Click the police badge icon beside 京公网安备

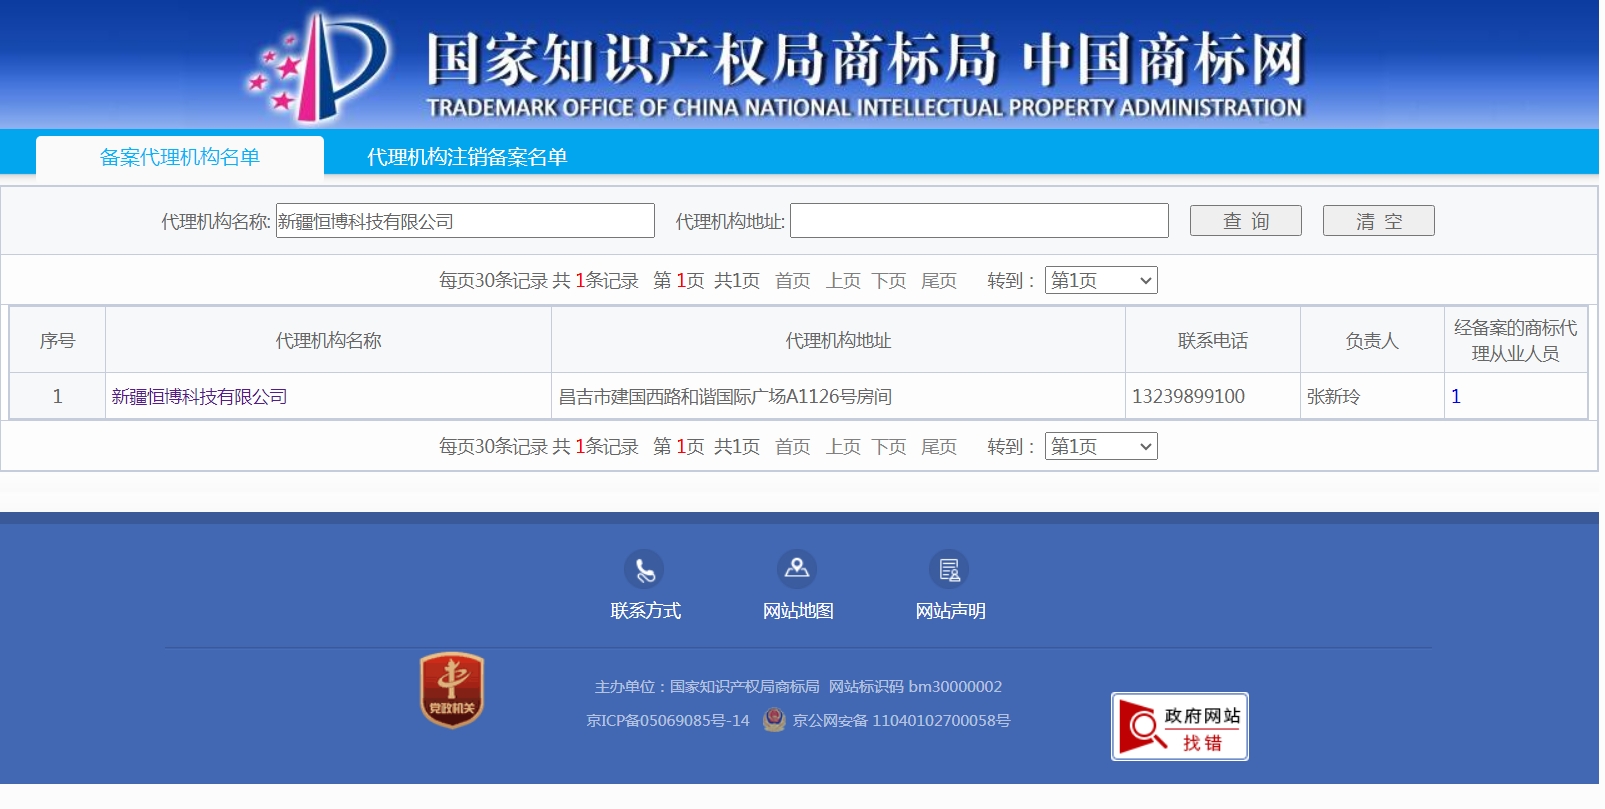pyautogui.click(x=774, y=720)
